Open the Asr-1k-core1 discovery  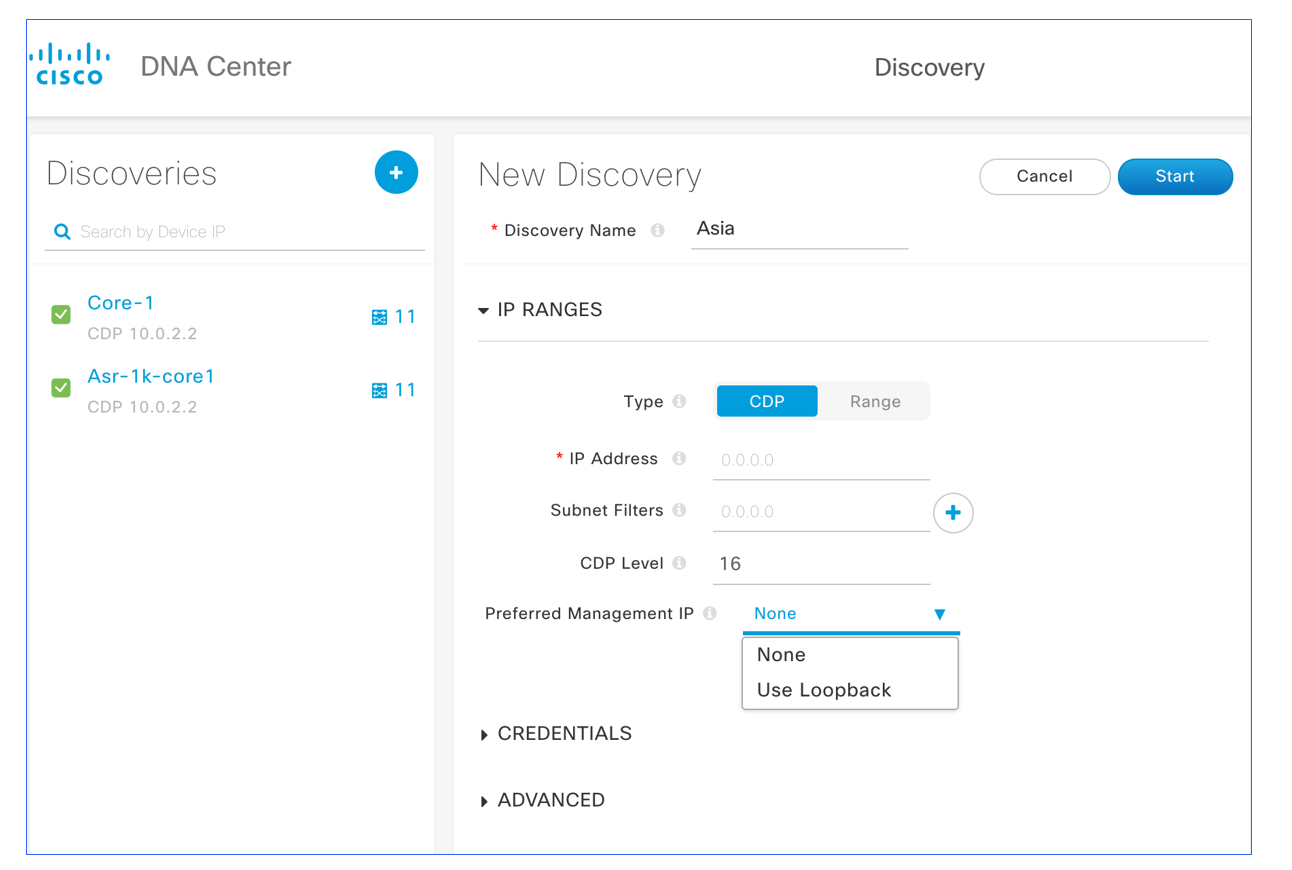click(151, 377)
